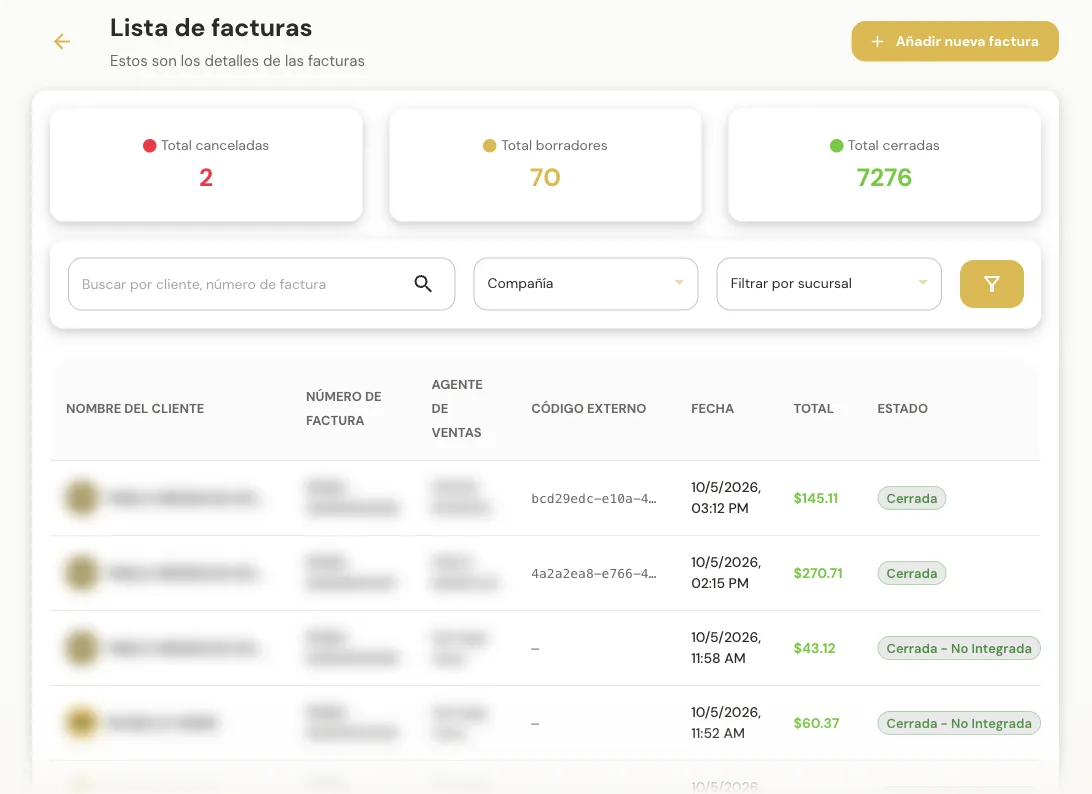Screen dimensions: 1092x794
Task: Click the NOMBRE DEL CLIENTE column header
Action: (x=135, y=409)
